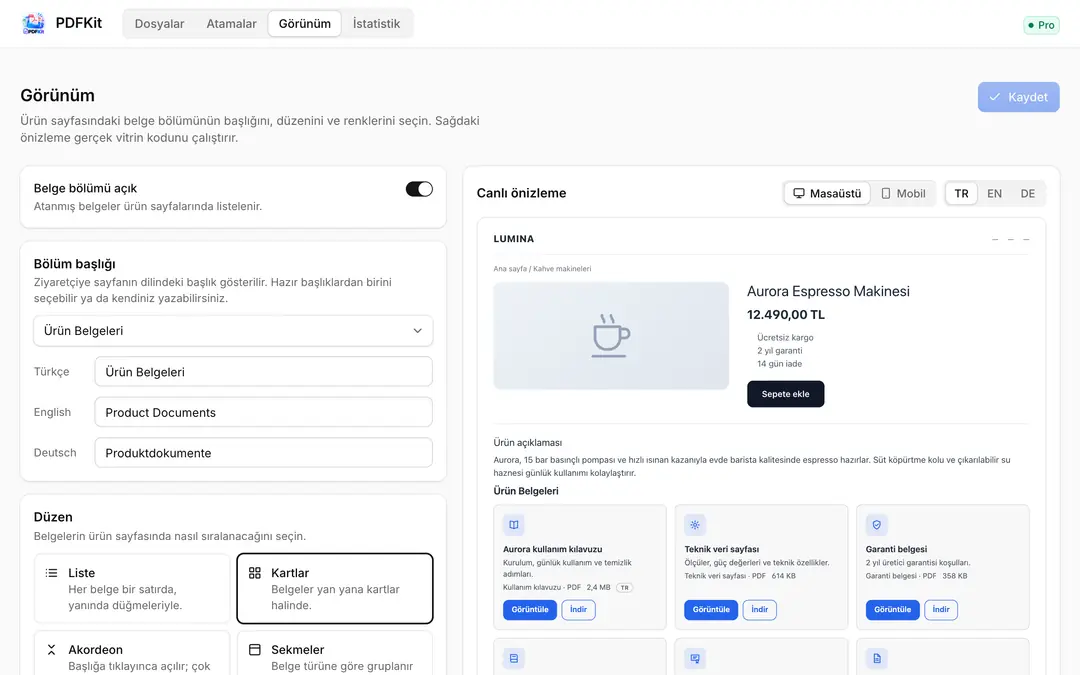This screenshot has width=1080, height=675.
Task: Open the Dosyalar tab
Action: 159,23
